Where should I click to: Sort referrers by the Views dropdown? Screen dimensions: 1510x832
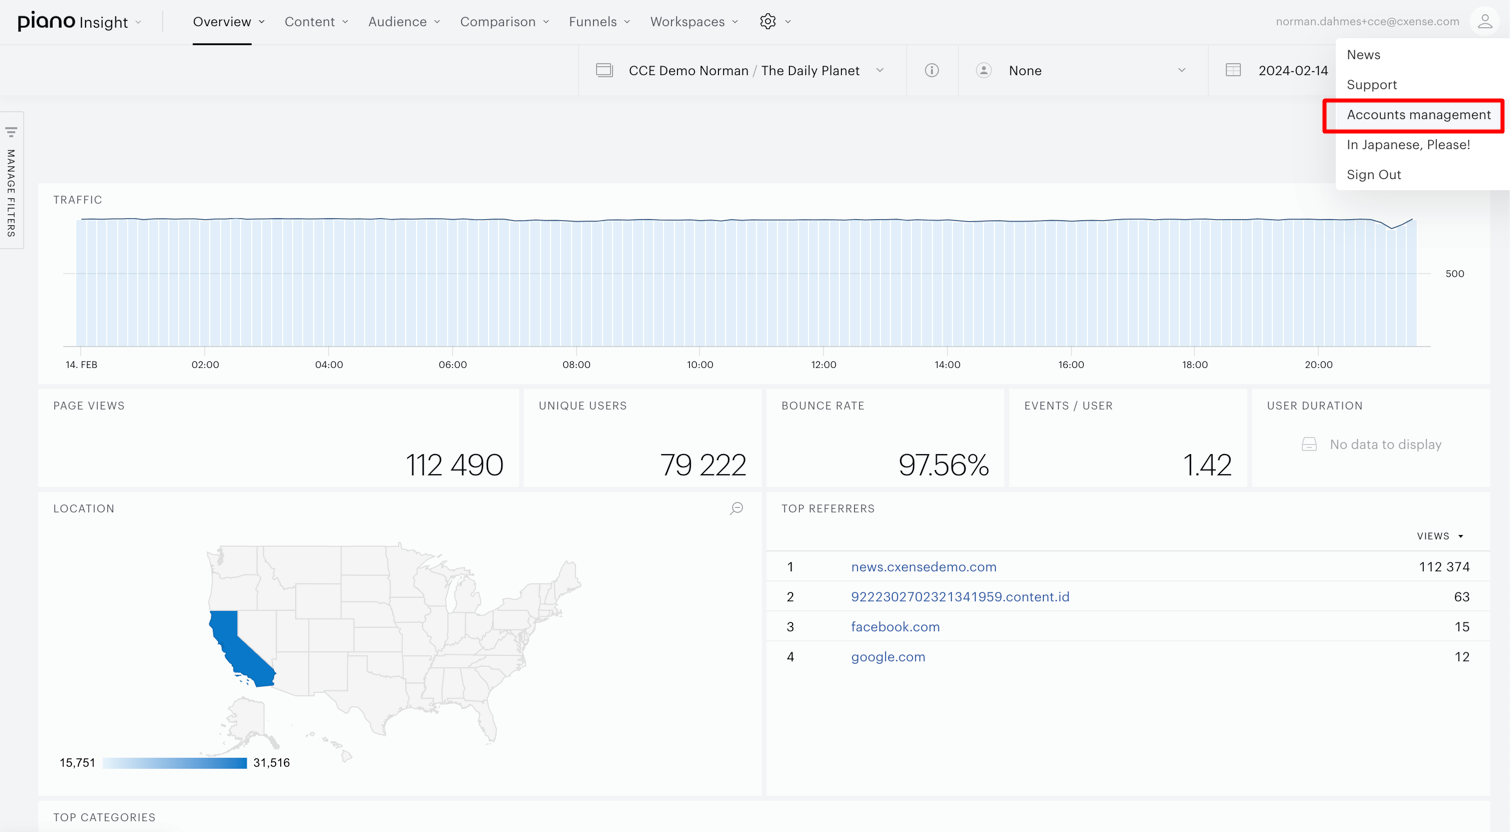pyautogui.click(x=1440, y=536)
